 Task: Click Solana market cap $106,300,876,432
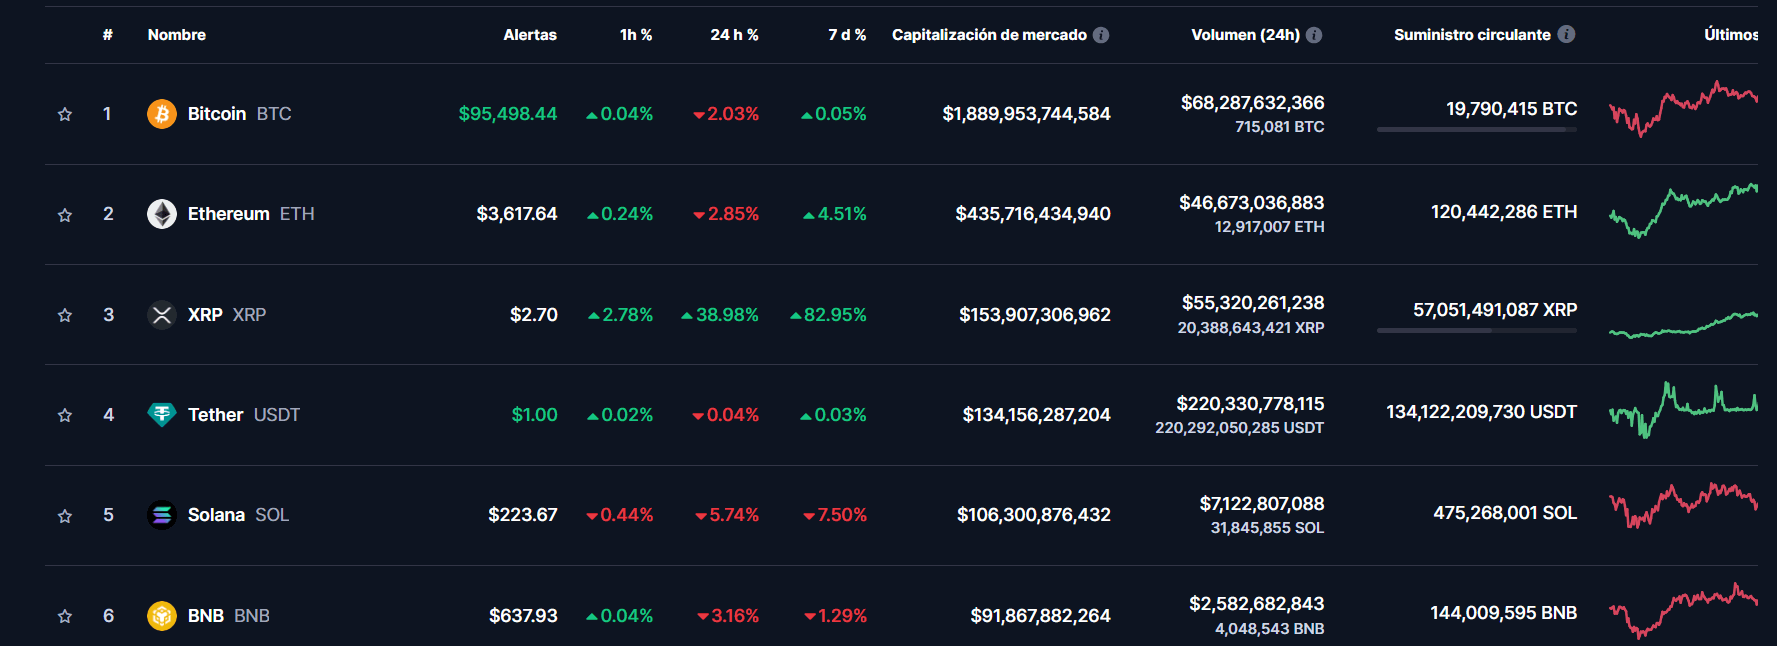1034,515
